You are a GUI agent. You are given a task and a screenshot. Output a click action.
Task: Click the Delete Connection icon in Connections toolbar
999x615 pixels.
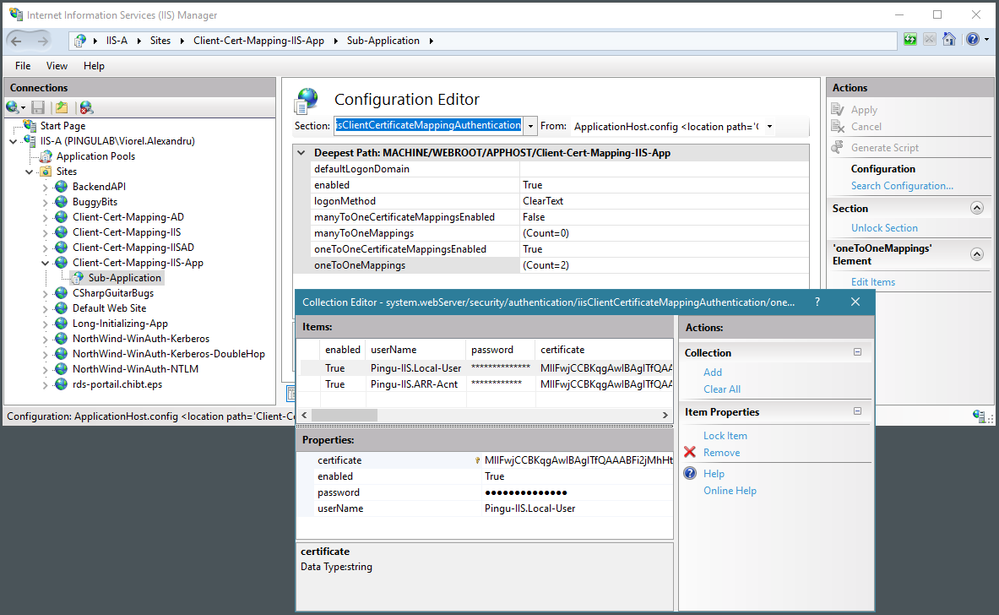tap(86, 107)
